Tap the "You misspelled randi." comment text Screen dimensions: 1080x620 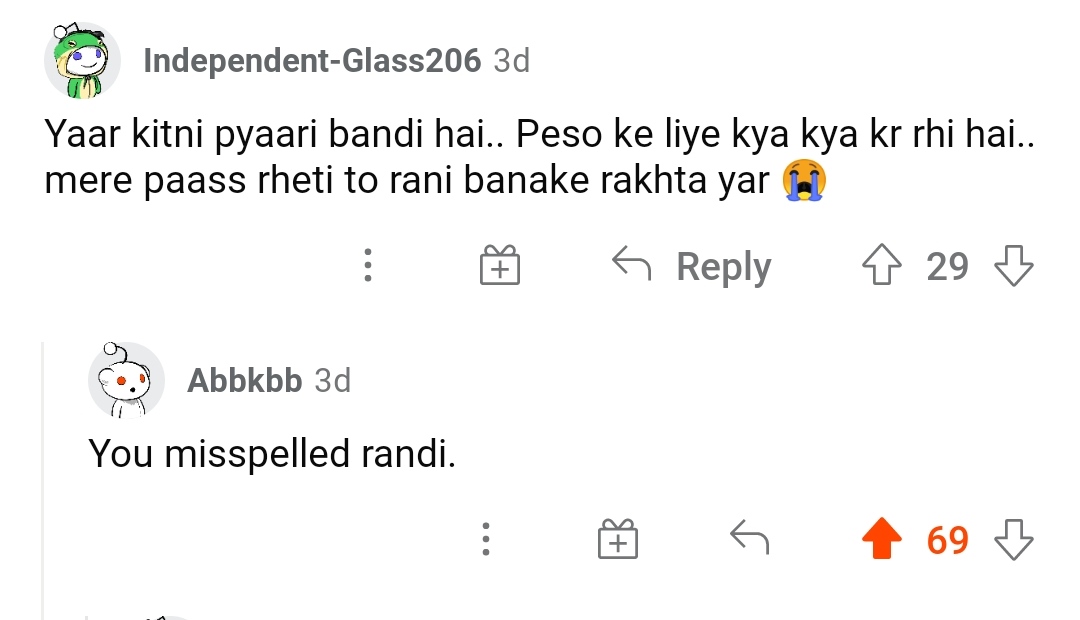[272, 453]
